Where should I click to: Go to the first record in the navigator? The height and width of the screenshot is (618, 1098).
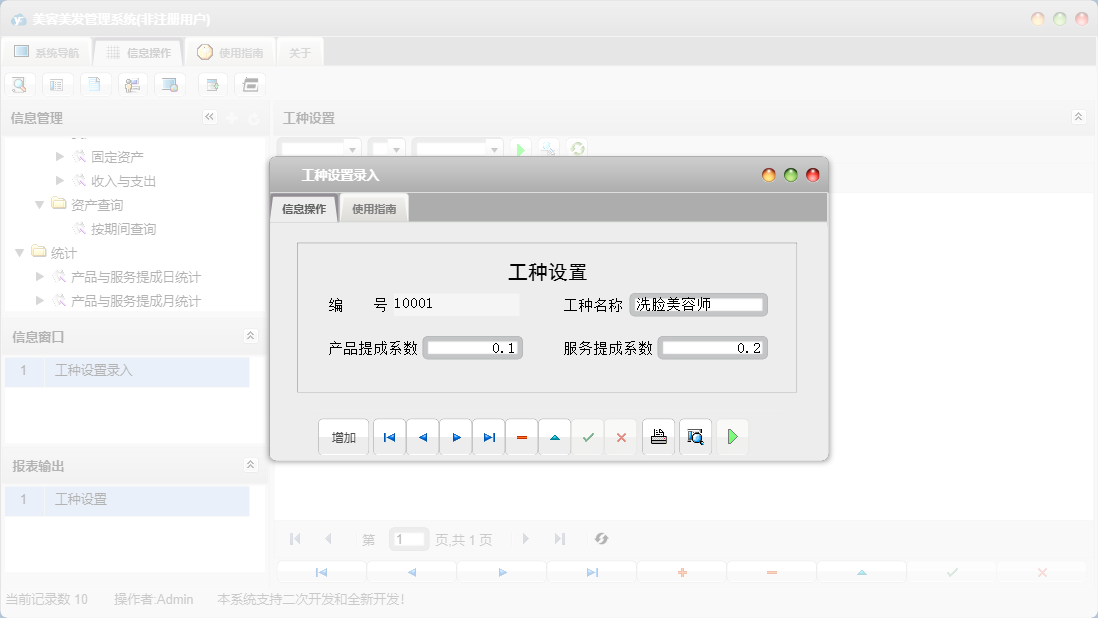coord(389,437)
